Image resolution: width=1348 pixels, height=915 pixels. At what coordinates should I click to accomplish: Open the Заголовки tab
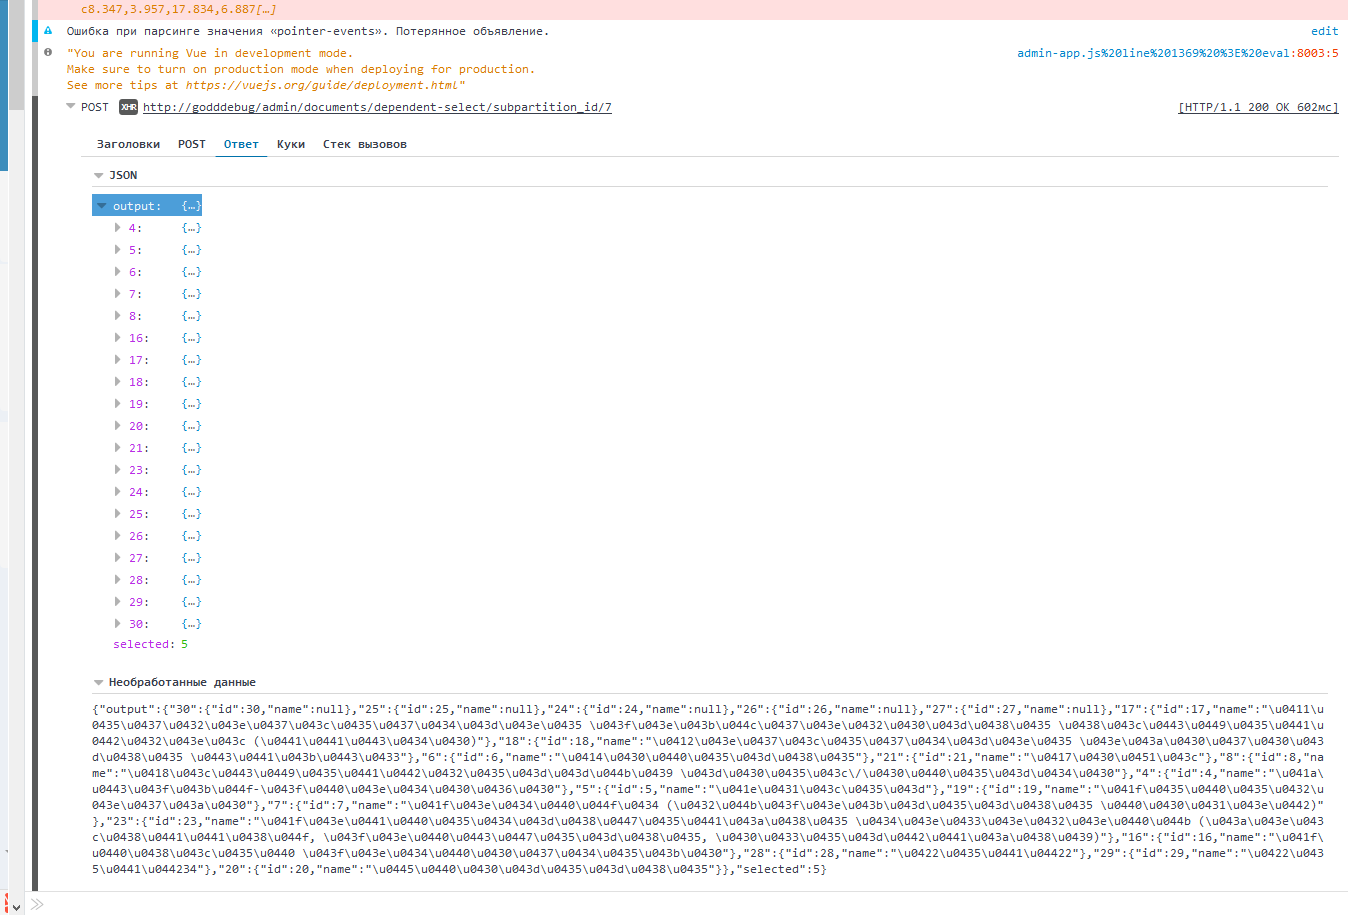click(128, 144)
